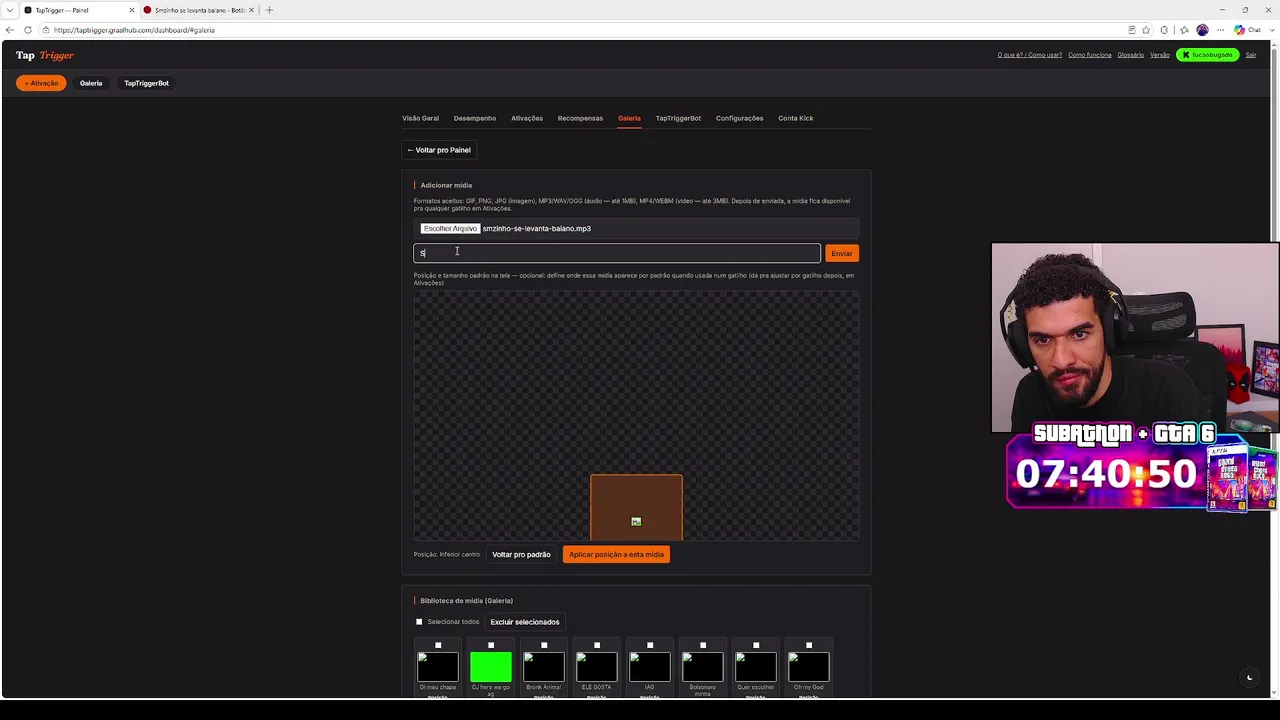The height and width of the screenshot is (720, 1280).
Task: Open the reader view icon in the address bar
Action: coord(1131,30)
